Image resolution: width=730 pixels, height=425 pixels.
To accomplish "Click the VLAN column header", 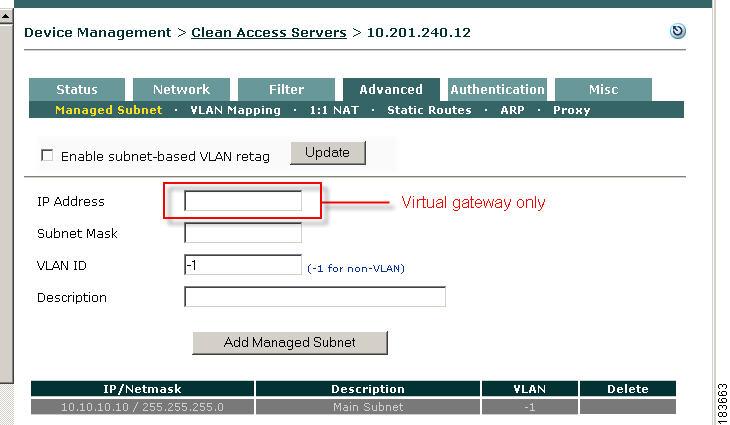I will click(530, 389).
